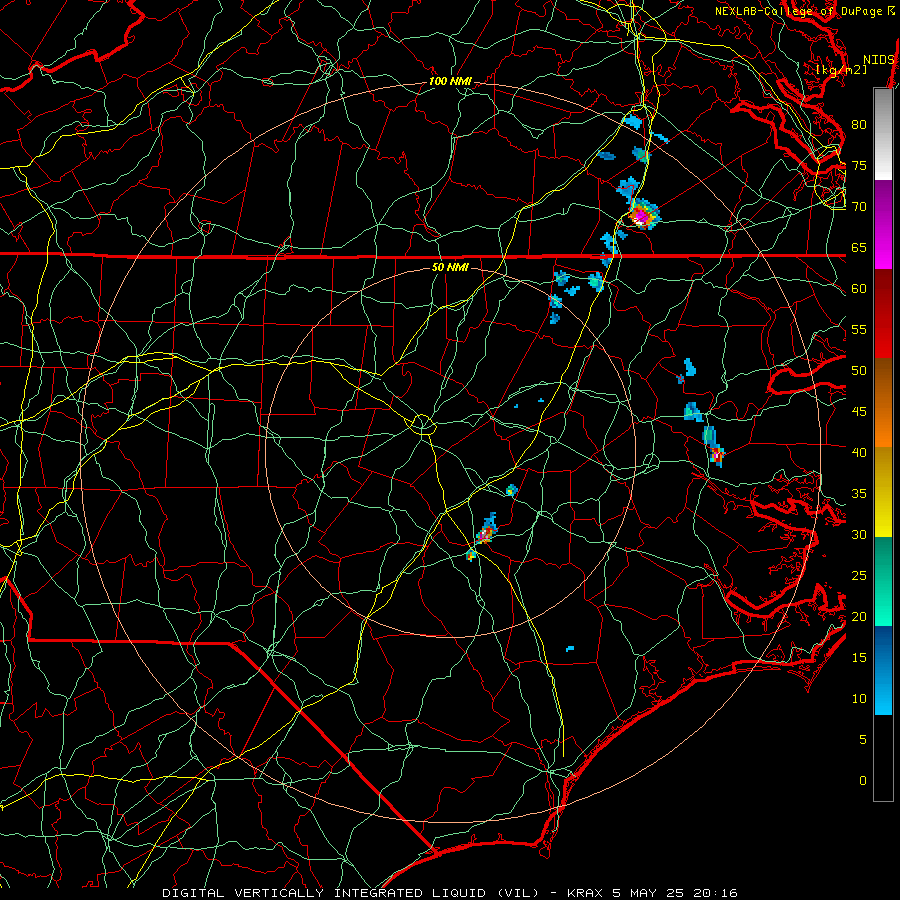Pick the blue band of the legend
This screenshot has width=900, height=900.
pos(883,670)
